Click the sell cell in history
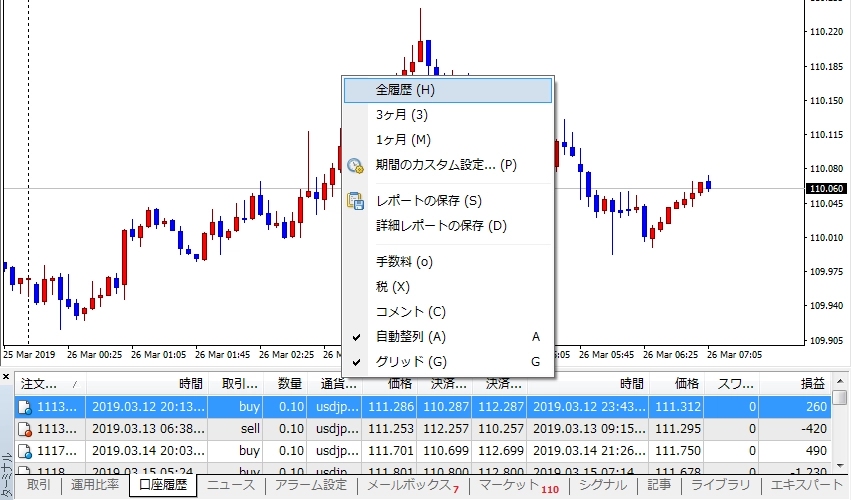Screen dimensions: 851x500 pyautogui.click(x=250, y=429)
